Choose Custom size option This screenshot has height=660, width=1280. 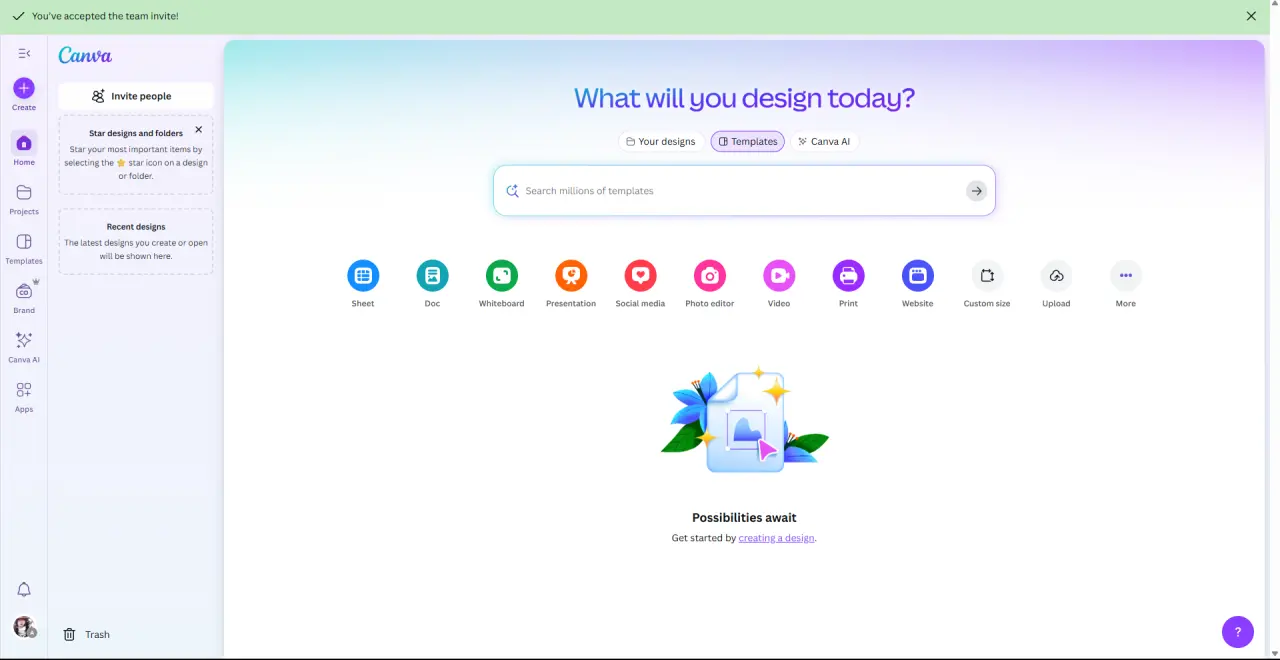click(987, 283)
